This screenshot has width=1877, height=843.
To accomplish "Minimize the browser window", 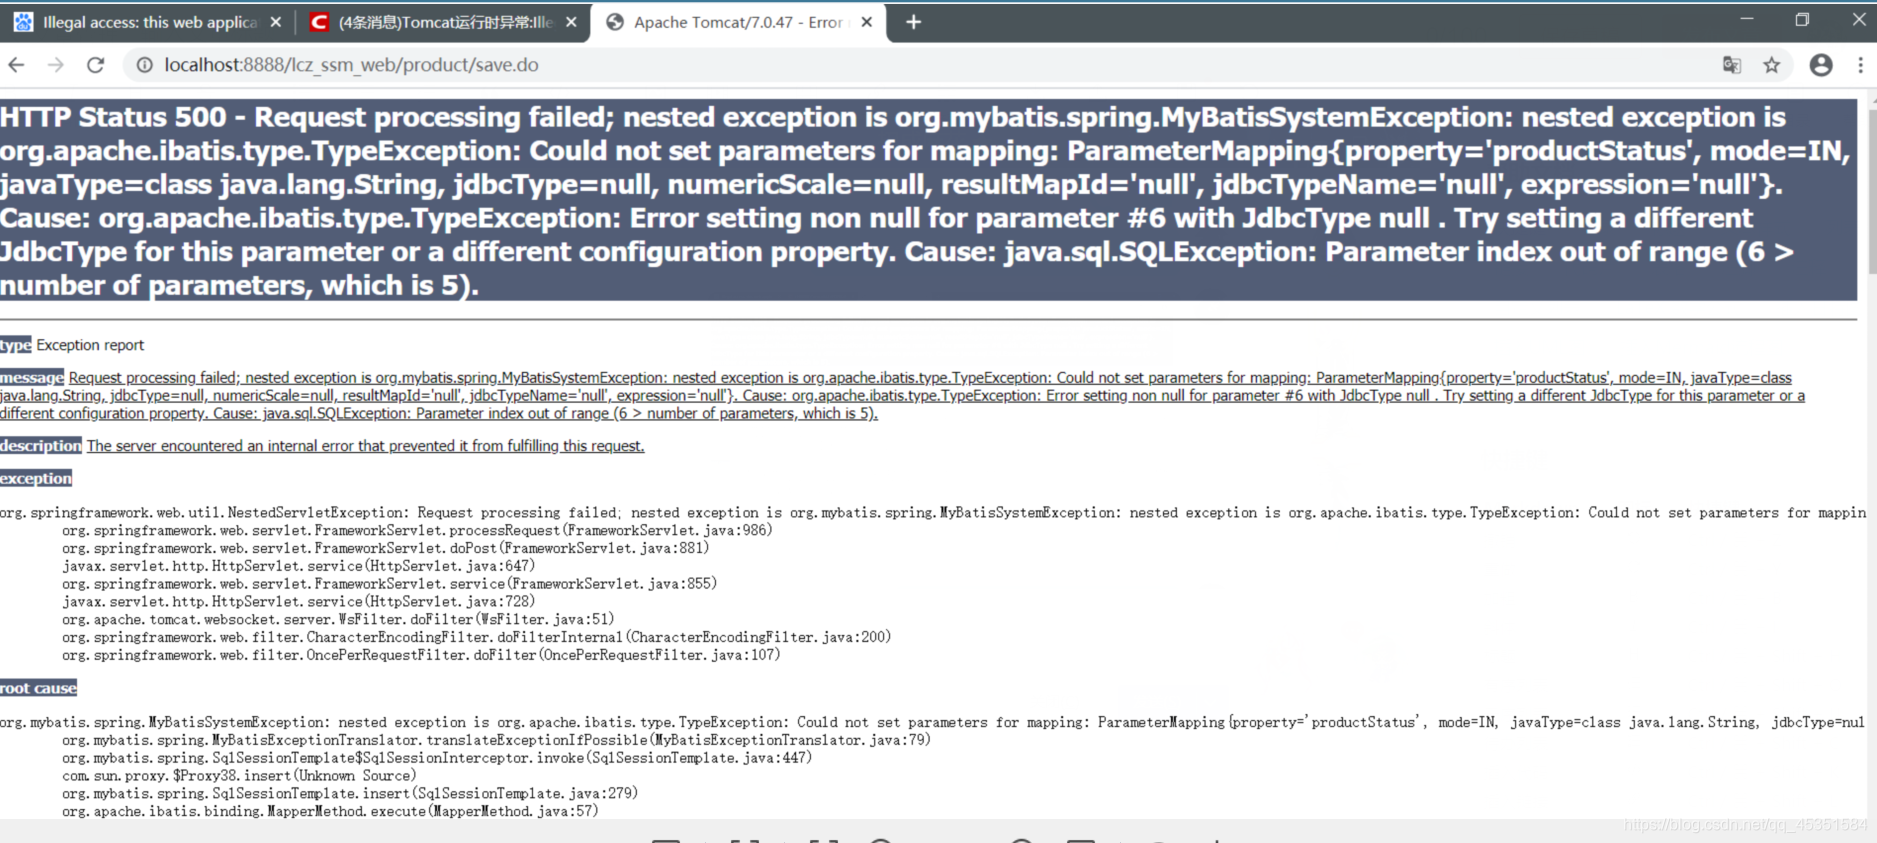I will pos(1747,19).
